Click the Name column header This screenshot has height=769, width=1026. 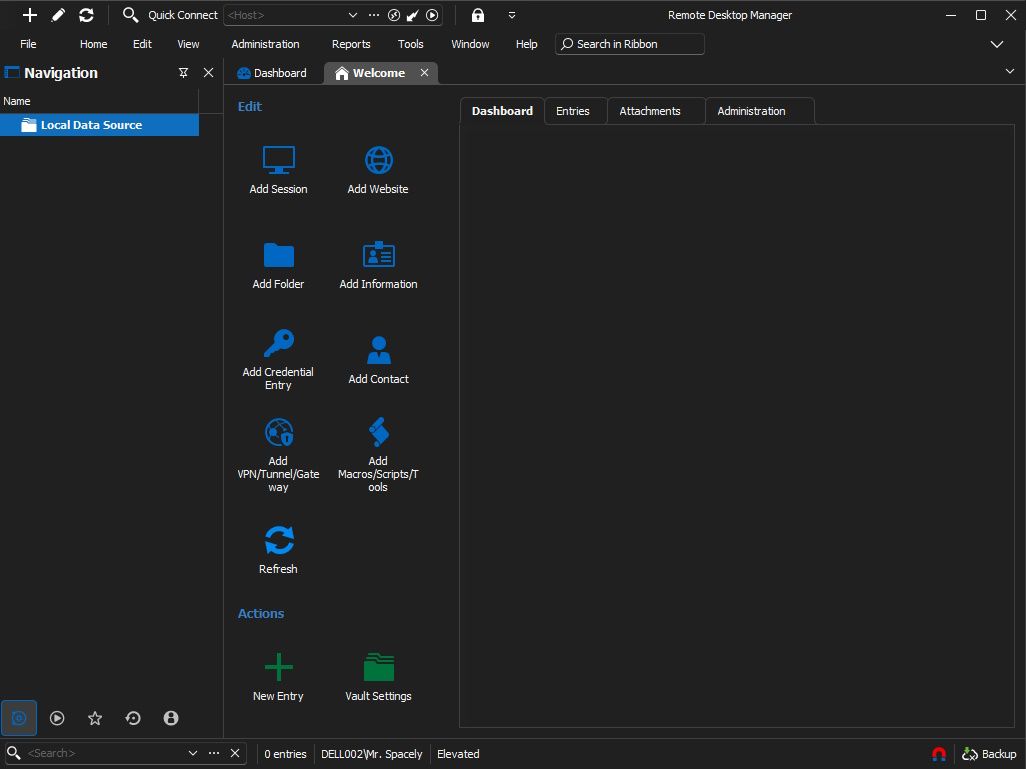(99, 101)
